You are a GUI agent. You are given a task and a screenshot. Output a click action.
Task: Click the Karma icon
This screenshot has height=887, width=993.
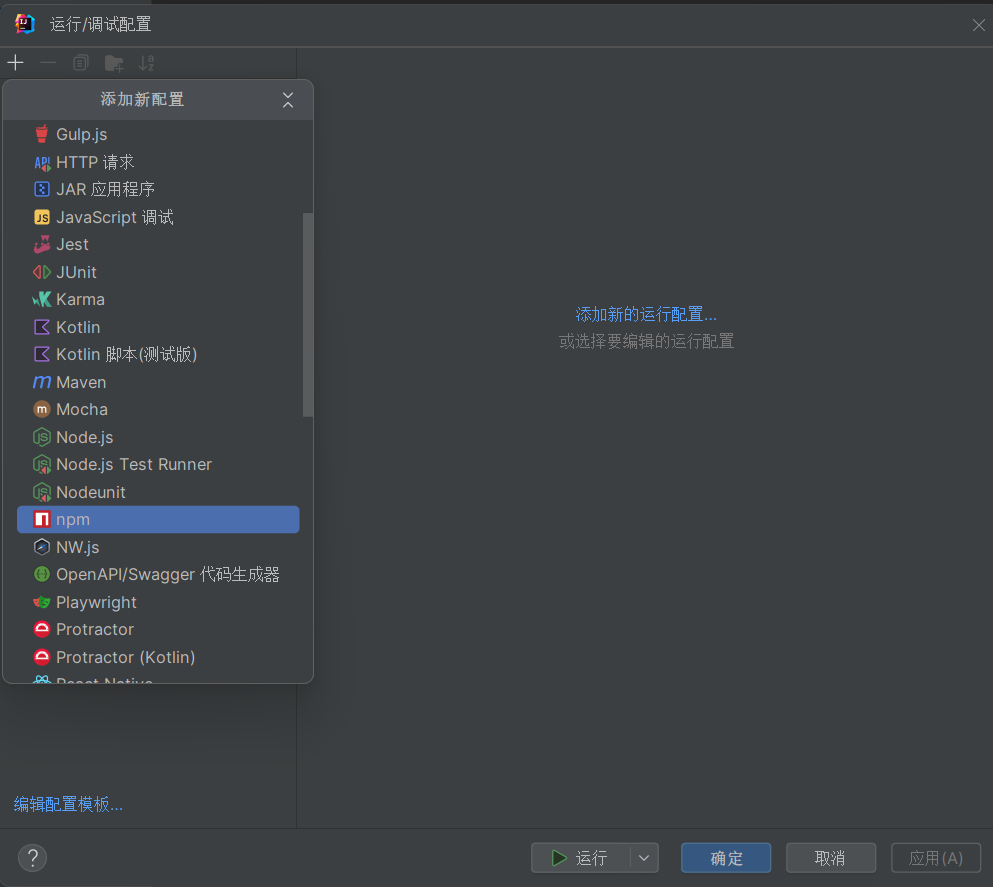42,299
